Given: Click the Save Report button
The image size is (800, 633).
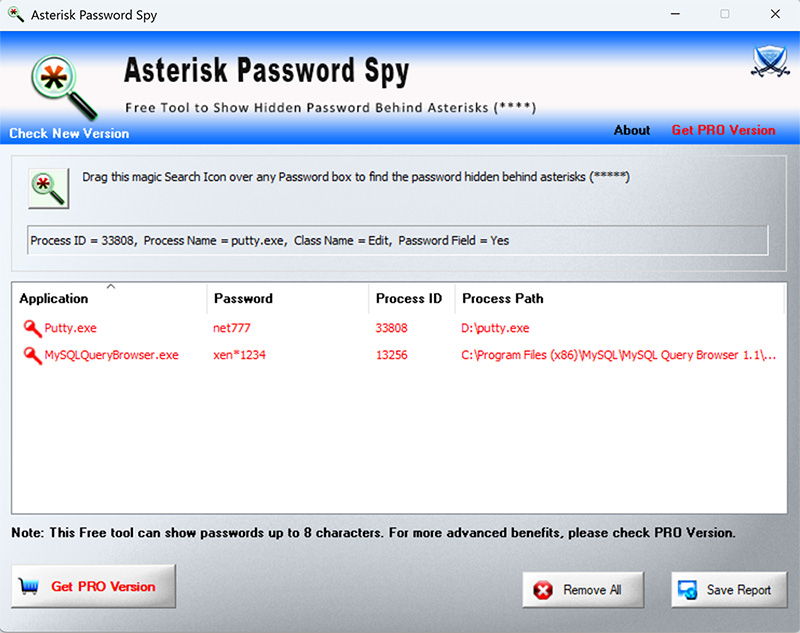Looking at the screenshot, I should pos(729,590).
